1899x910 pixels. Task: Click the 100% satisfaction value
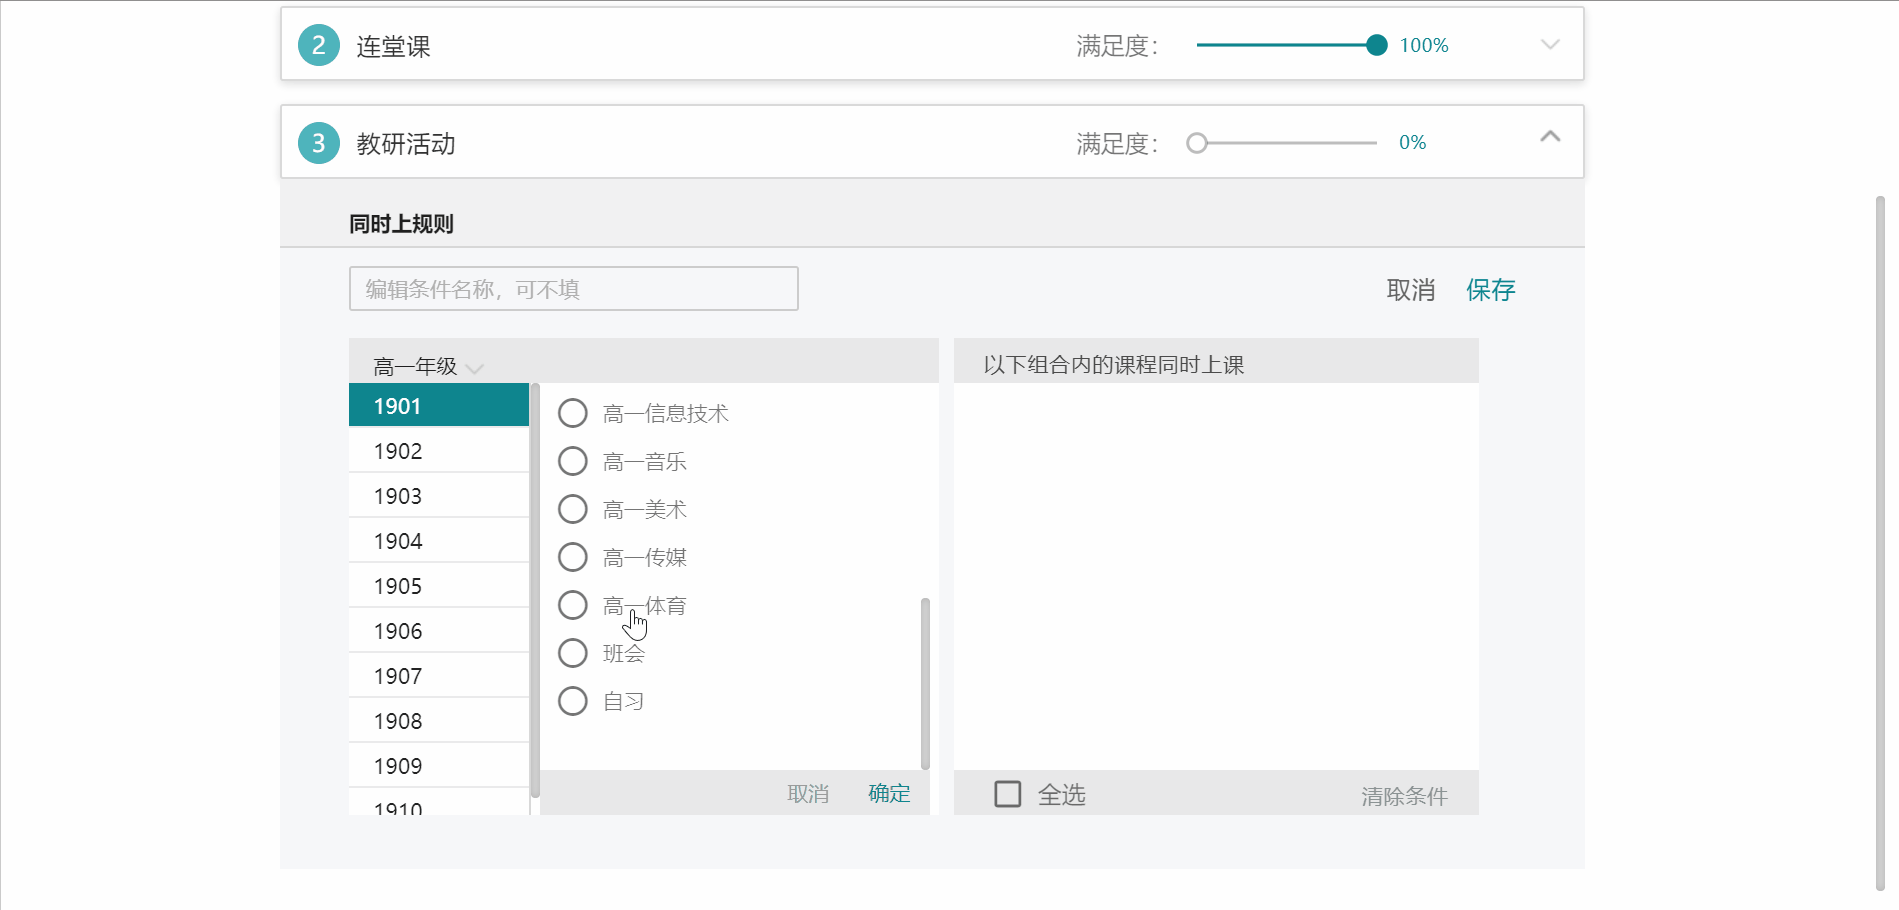1424,45
